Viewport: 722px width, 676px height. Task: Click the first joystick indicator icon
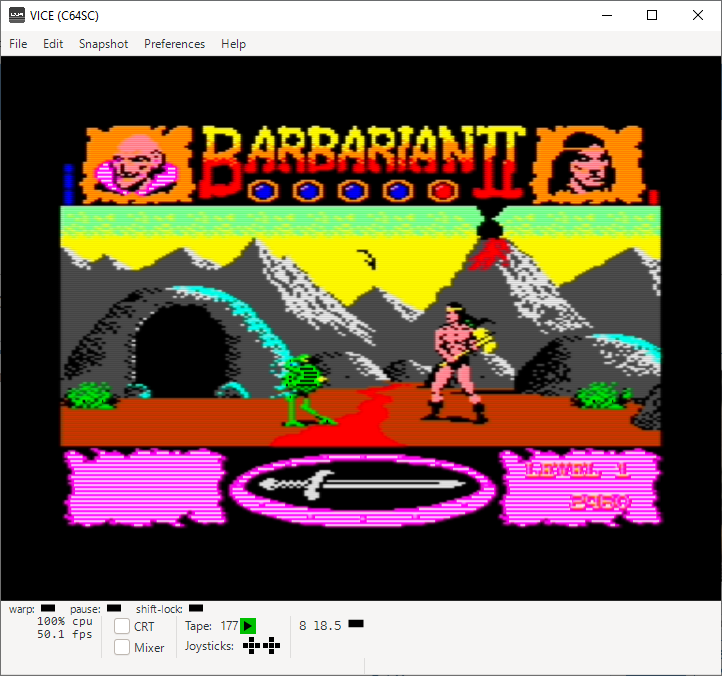point(251,646)
